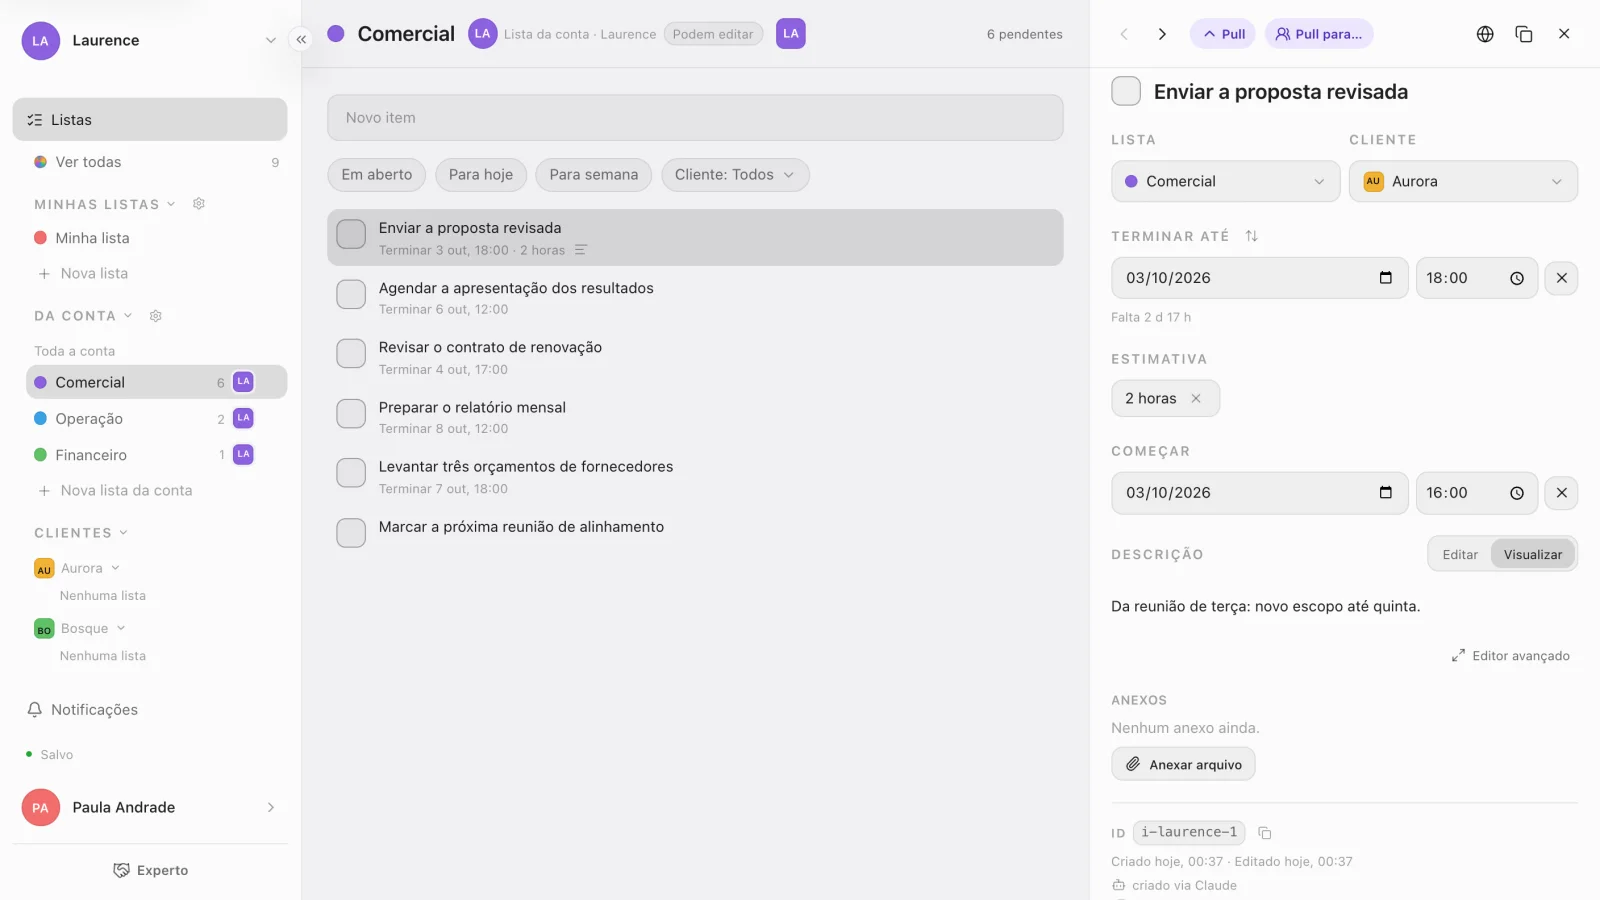Image resolution: width=1600 pixels, height=900 pixels.
Task: Click the description icon on the first item row
Action: [x=581, y=250]
